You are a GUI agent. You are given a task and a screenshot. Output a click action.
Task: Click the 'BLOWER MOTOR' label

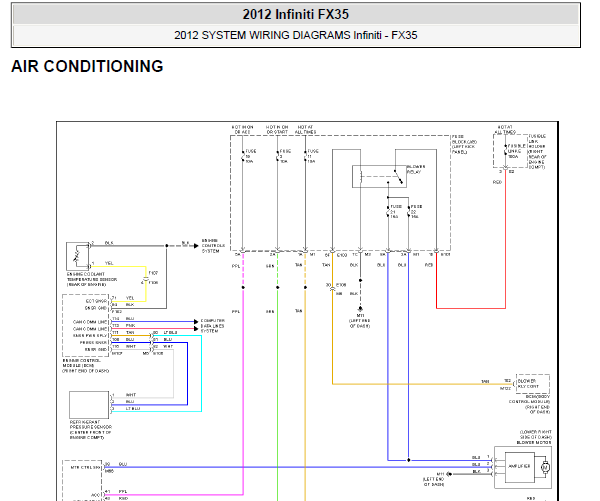pos(534,442)
